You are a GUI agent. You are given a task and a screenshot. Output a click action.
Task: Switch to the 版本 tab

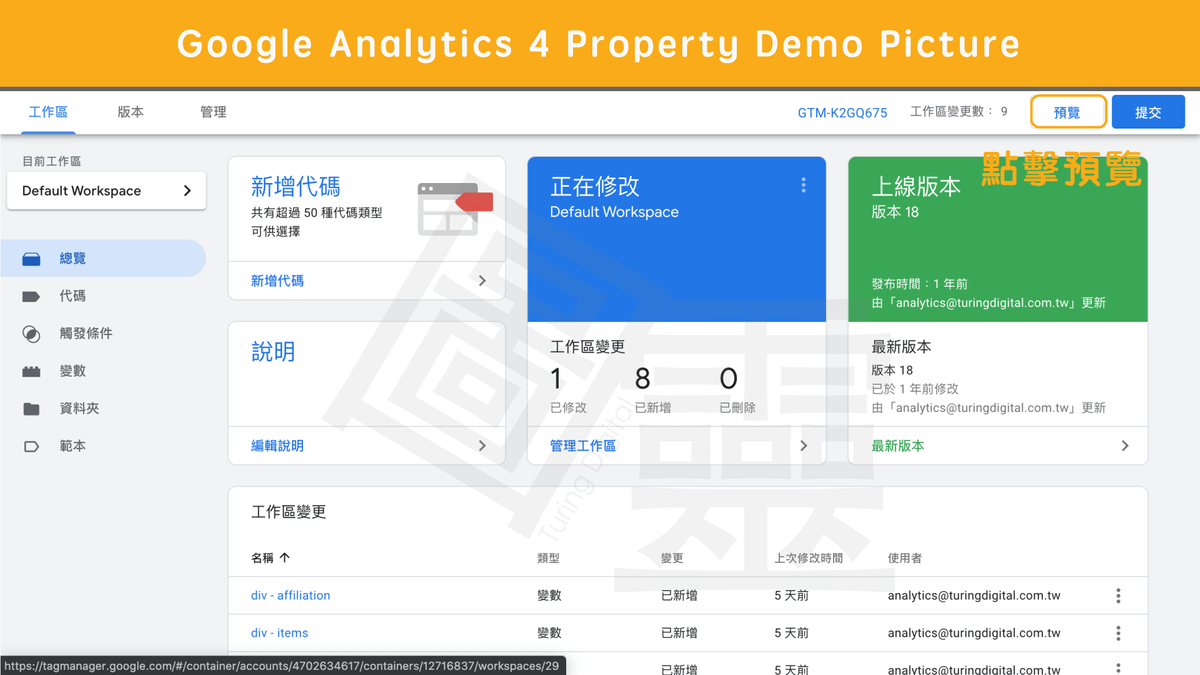coord(131,112)
